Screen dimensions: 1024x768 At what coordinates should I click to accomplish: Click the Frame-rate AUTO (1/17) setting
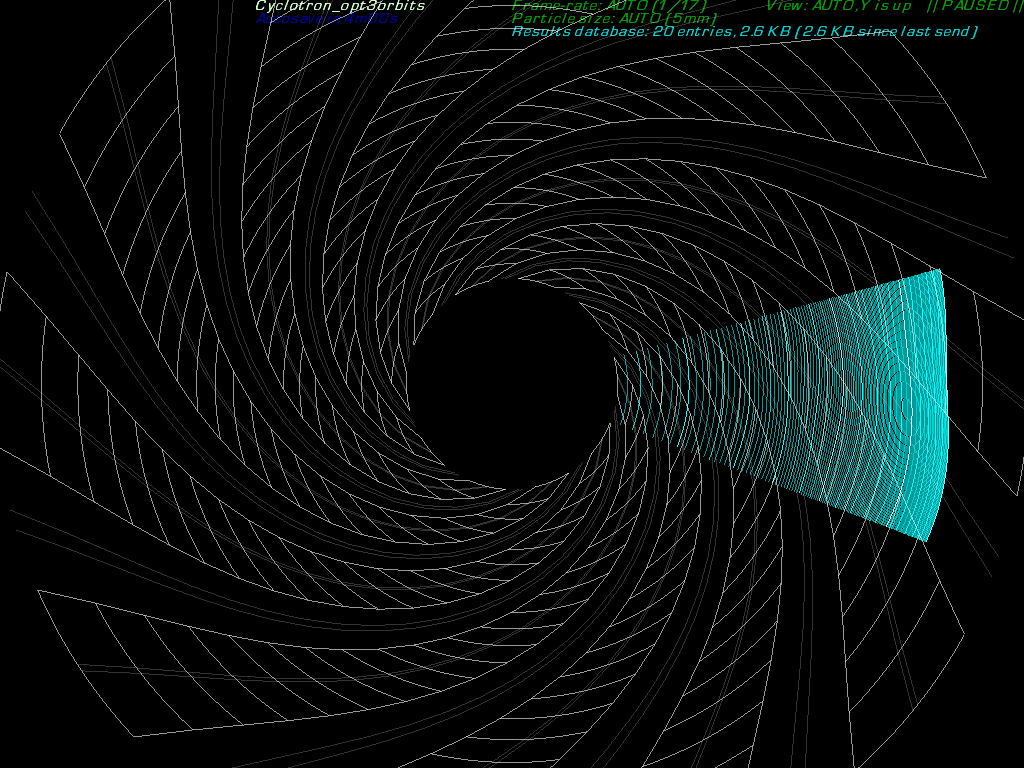615,6
